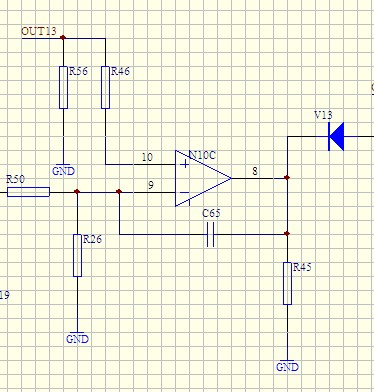
Task: Click the junction dot right of C65
Action: [x=287, y=234]
